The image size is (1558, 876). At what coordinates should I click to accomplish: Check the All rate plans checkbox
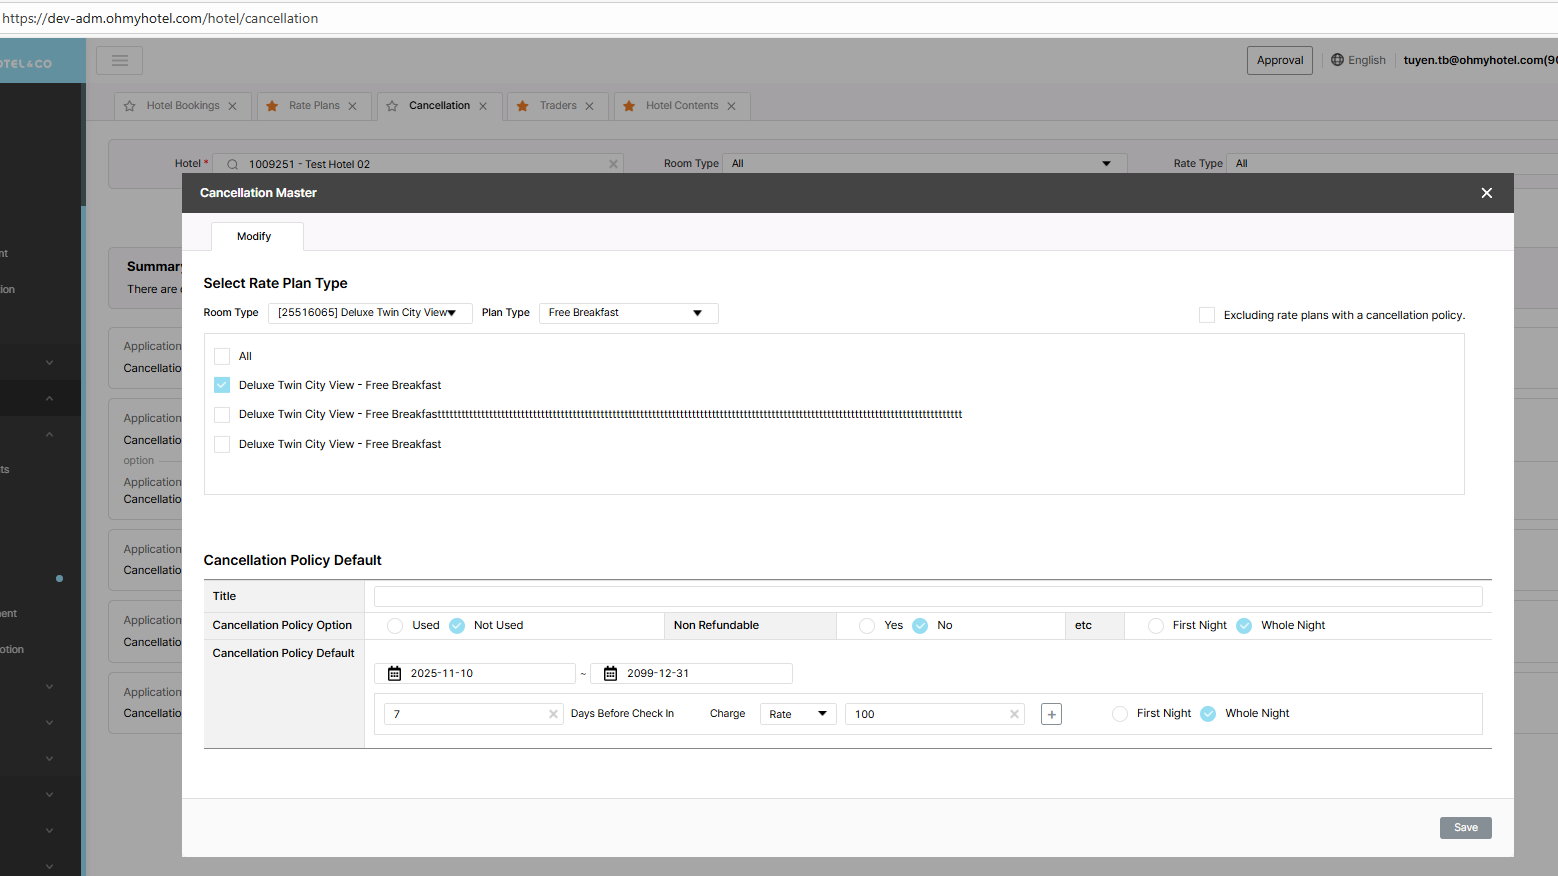(x=222, y=357)
